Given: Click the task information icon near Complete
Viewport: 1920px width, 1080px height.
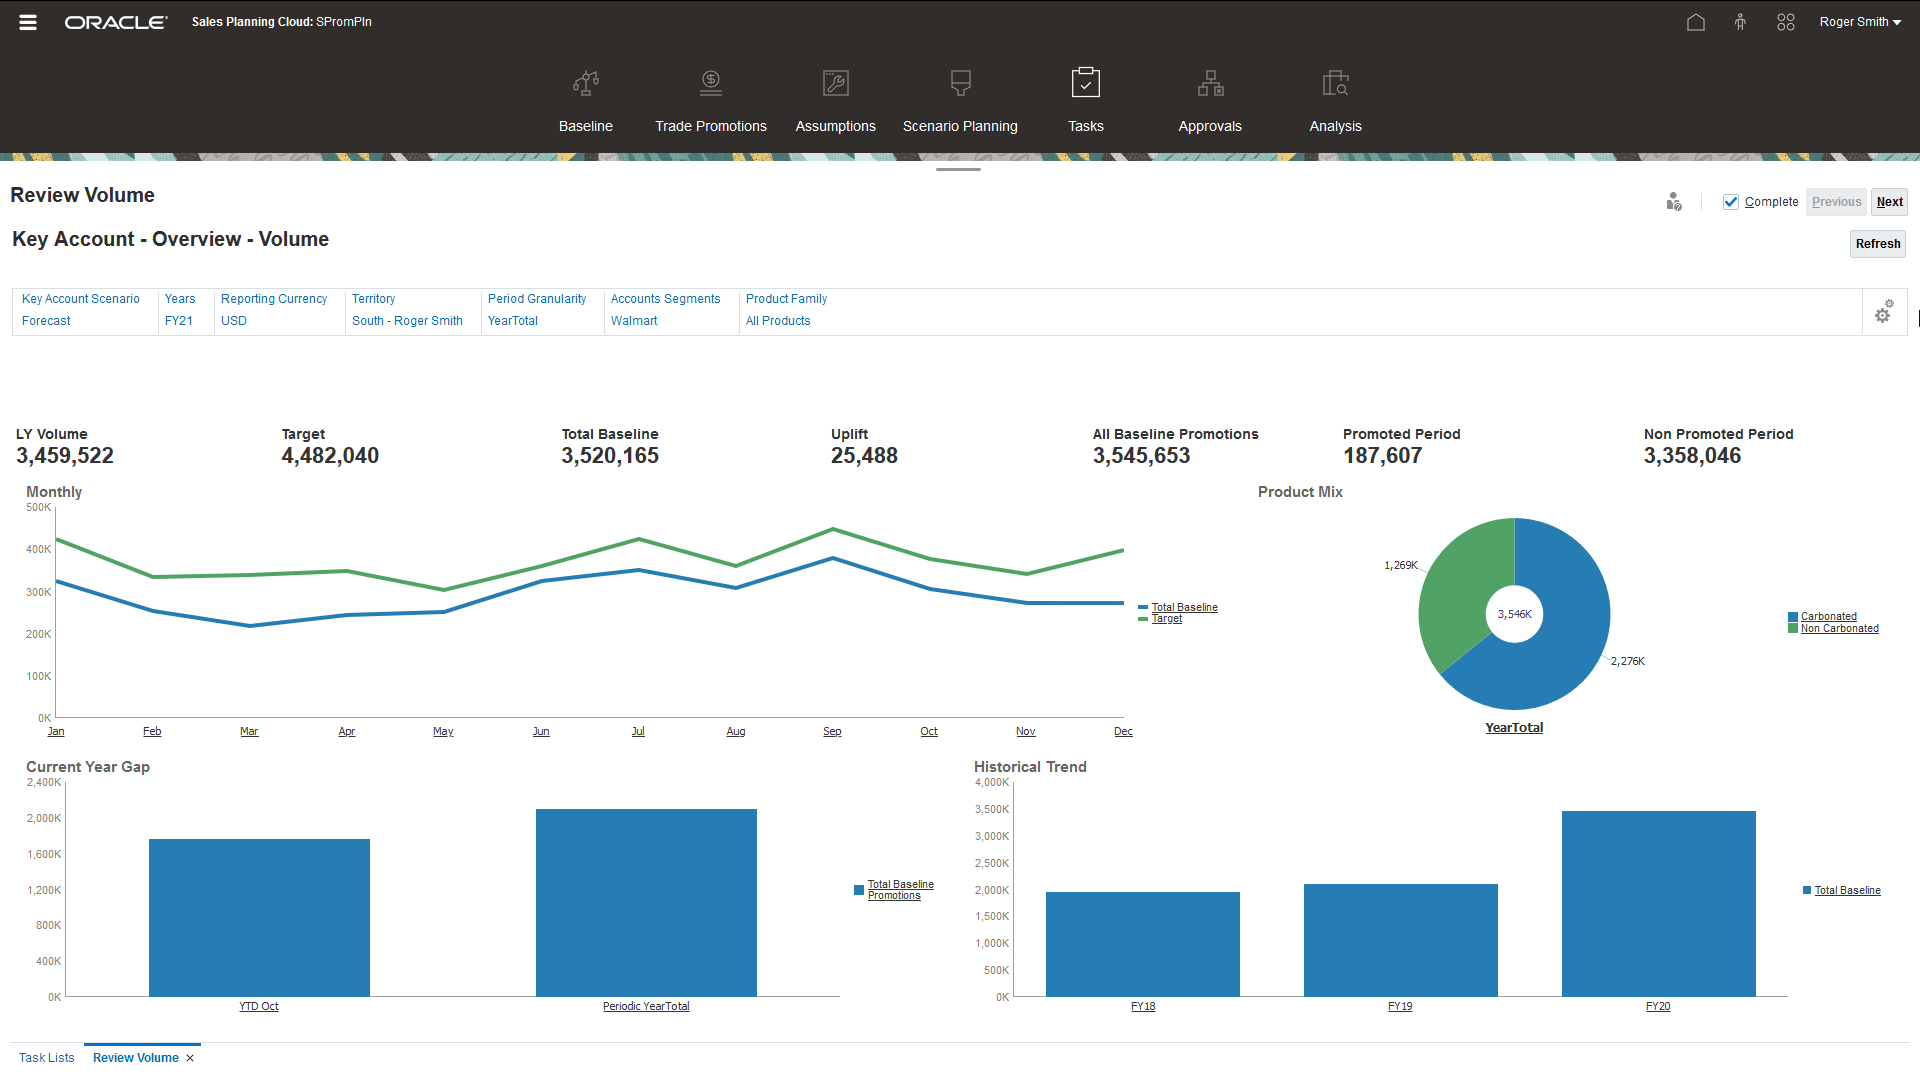Looking at the screenshot, I should pyautogui.click(x=1675, y=201).
